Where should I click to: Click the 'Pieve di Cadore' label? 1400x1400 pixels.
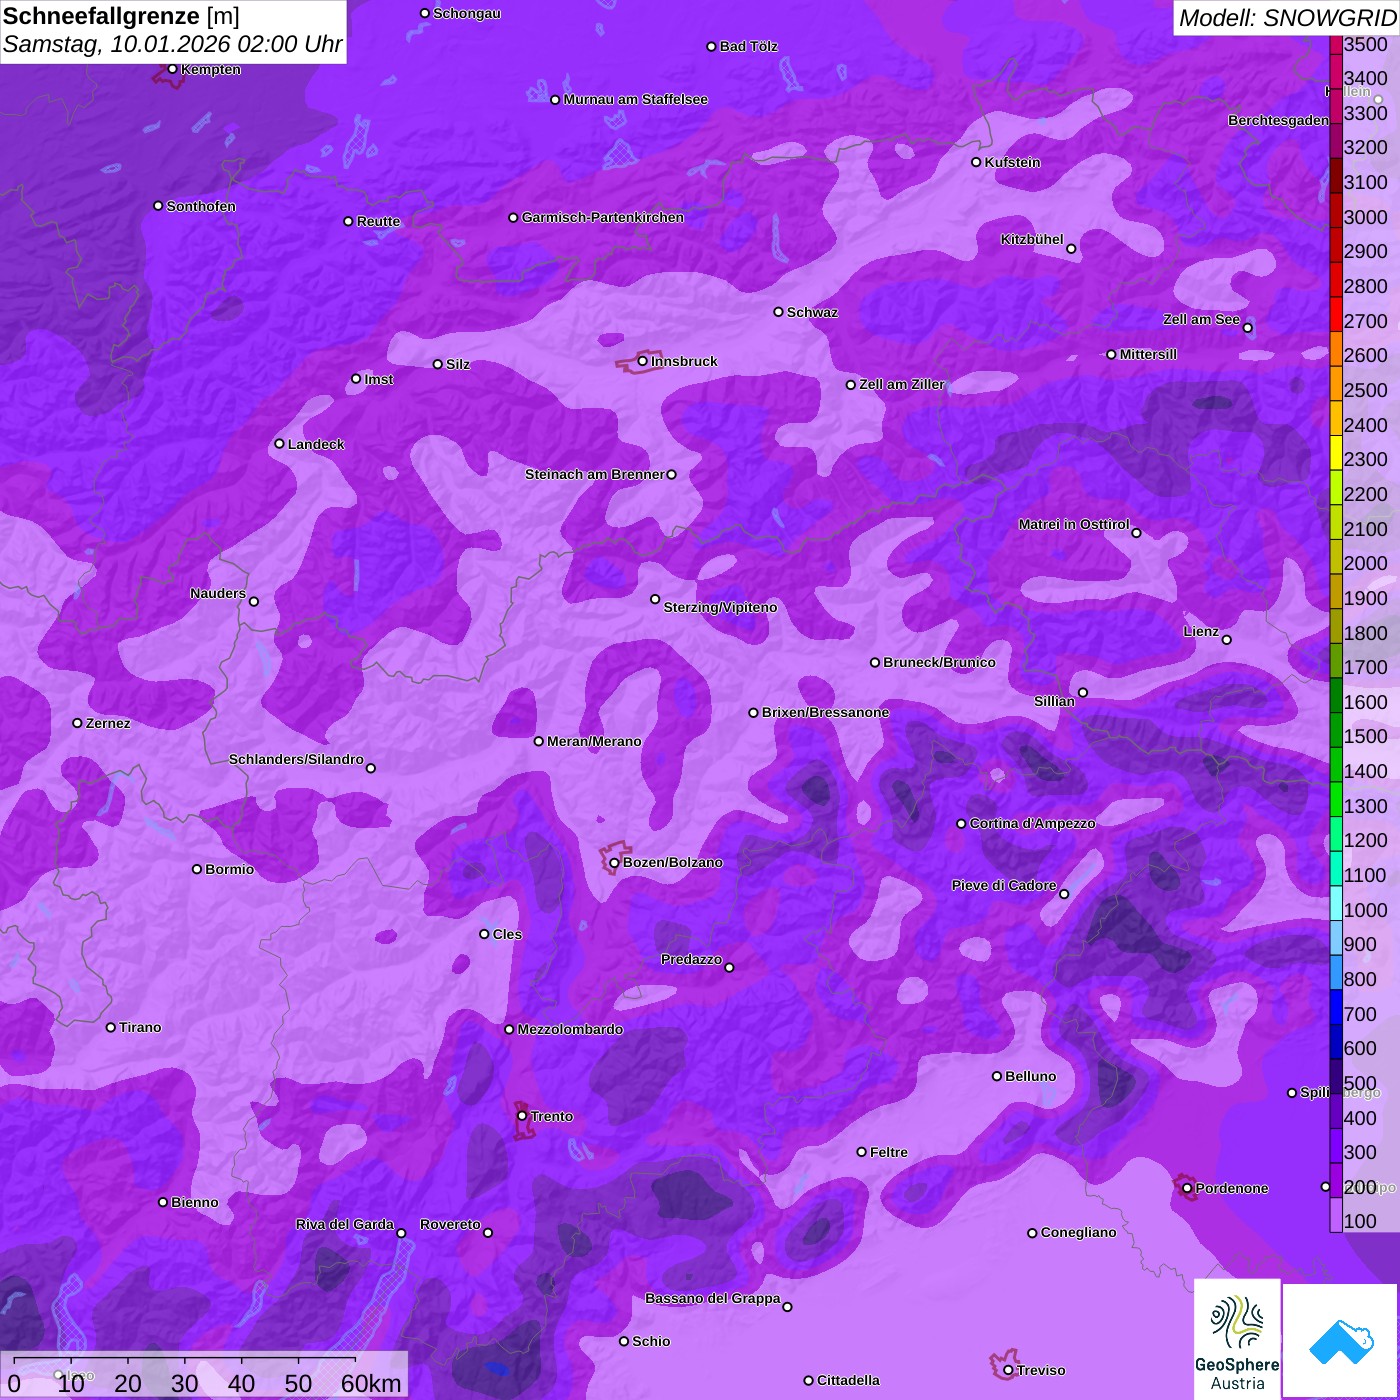pos(1004,885)
